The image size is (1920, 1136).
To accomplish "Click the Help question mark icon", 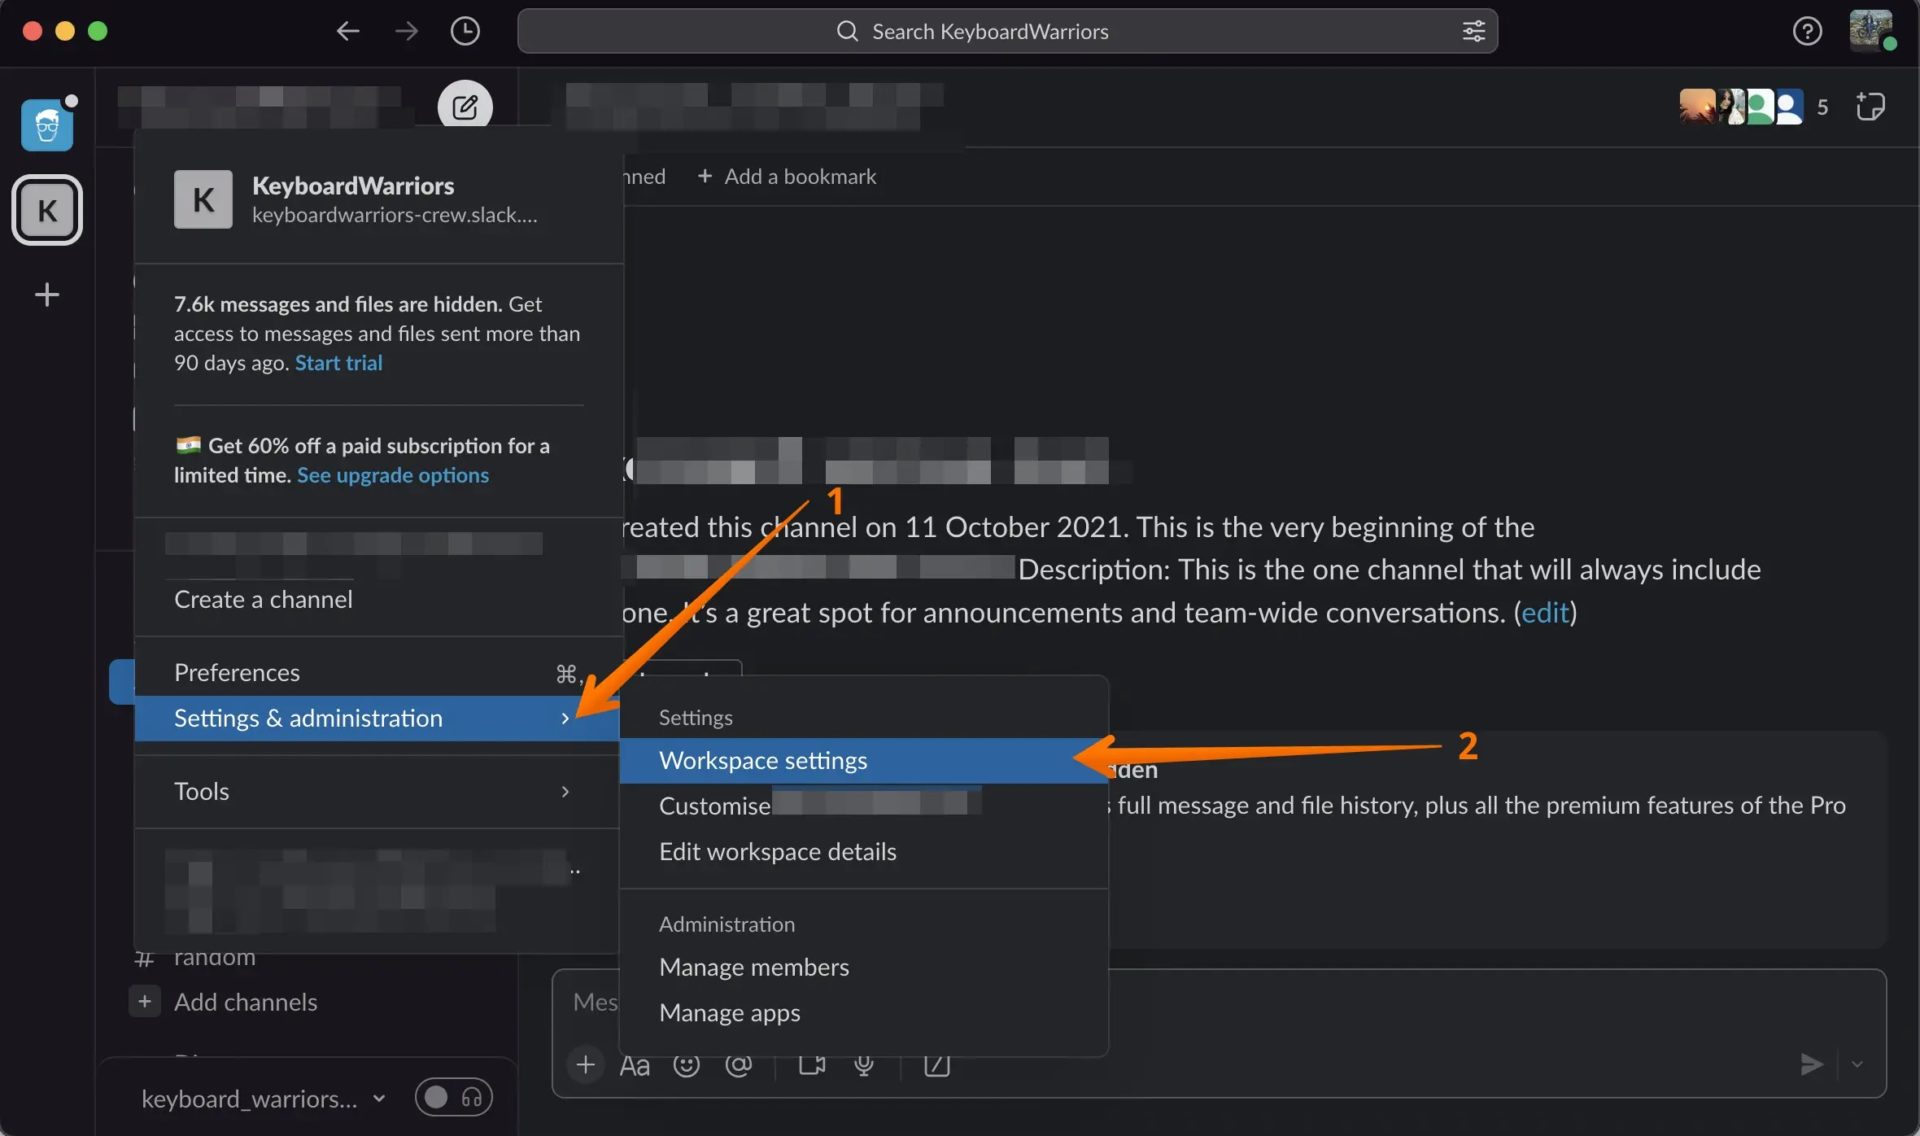I will tap(1806, 31).
